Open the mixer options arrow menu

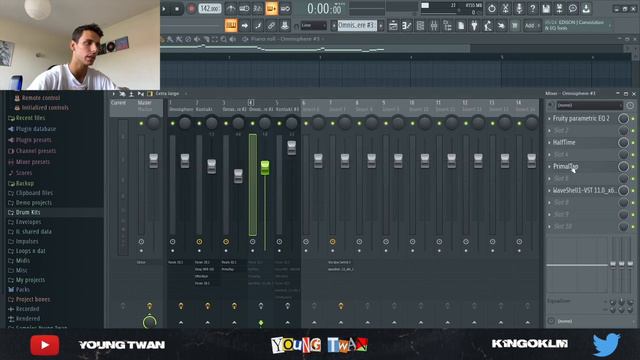pyautogui.click(x=113, y=93)
